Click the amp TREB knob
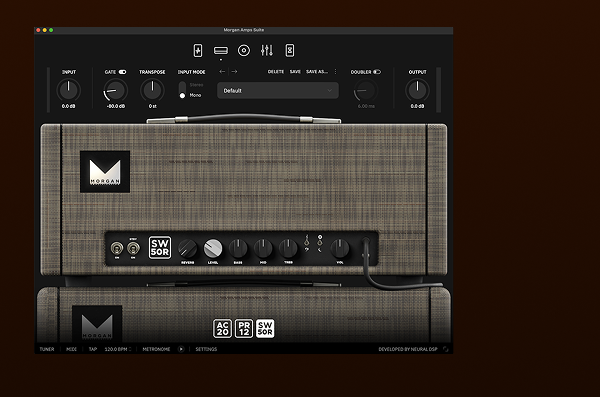Image resolution: width=600 pixels, height=397 pixels. pyautogui.click(x=288, y=248)
